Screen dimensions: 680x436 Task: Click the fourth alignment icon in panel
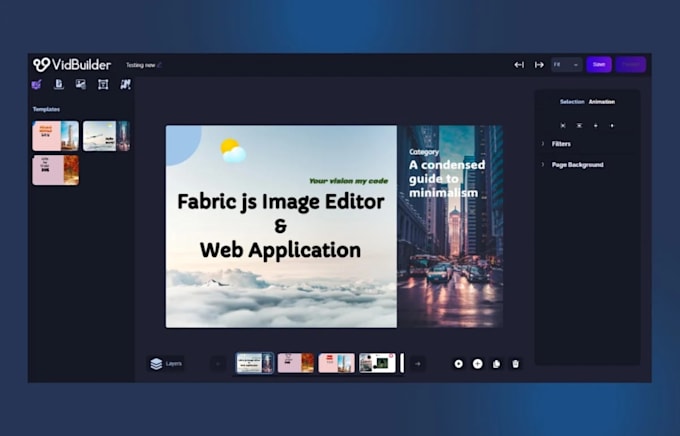click(612, 125)
